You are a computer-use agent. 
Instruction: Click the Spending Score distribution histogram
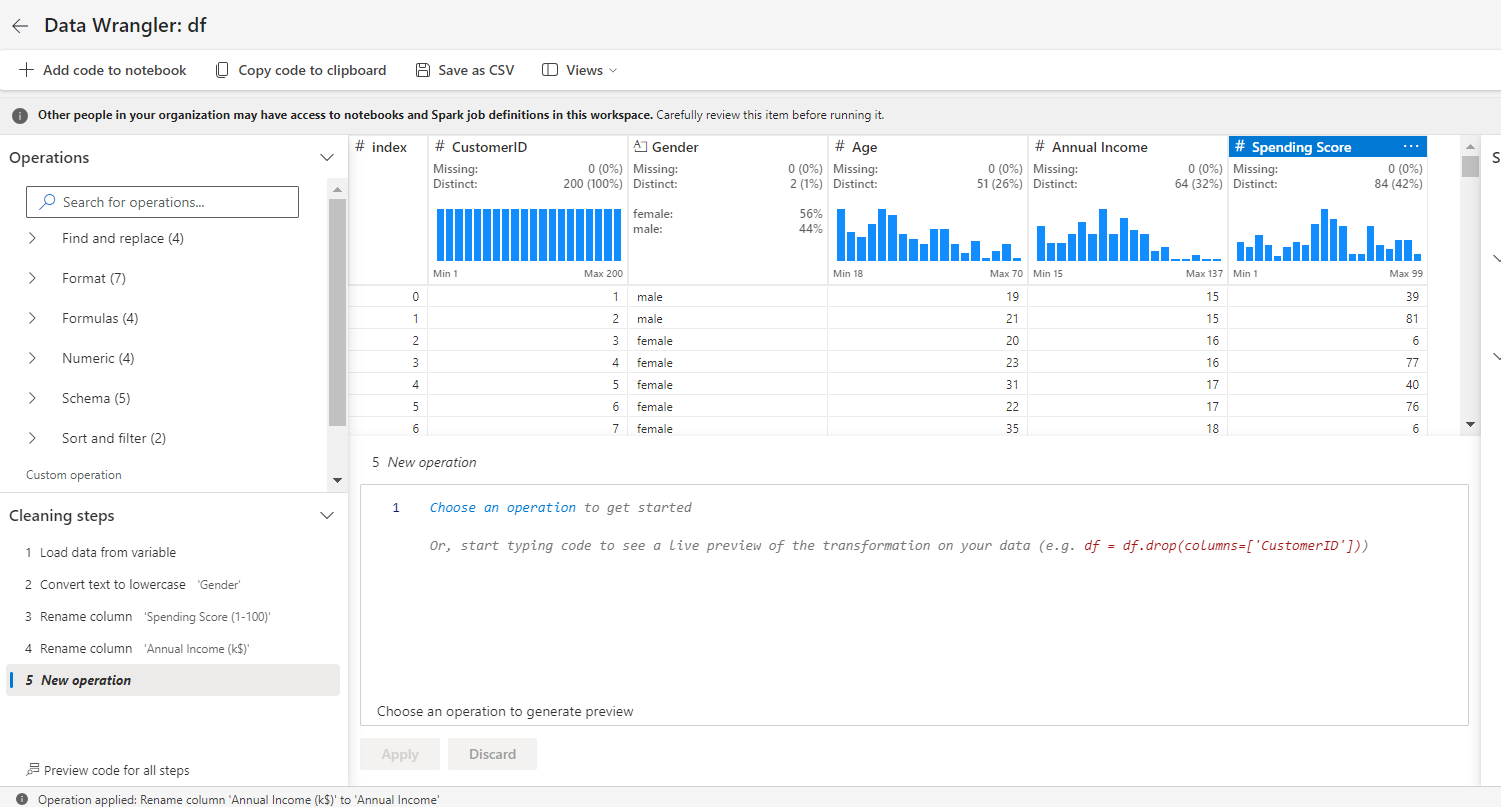click(1329, 235)
